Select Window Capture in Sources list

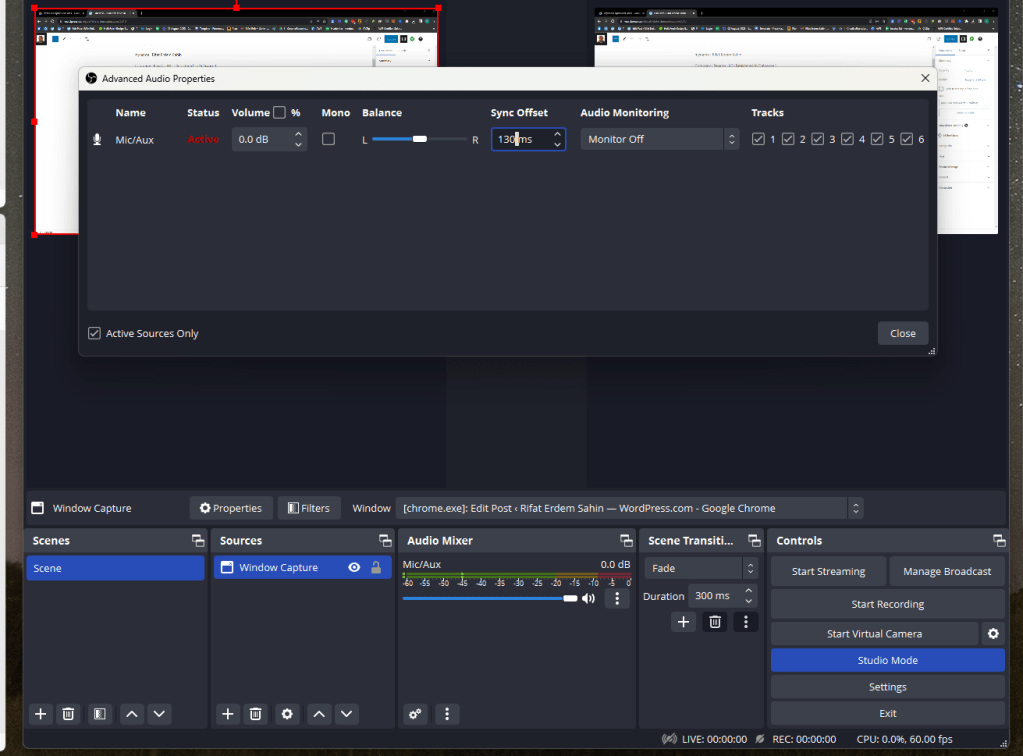[x=303, y=567]
